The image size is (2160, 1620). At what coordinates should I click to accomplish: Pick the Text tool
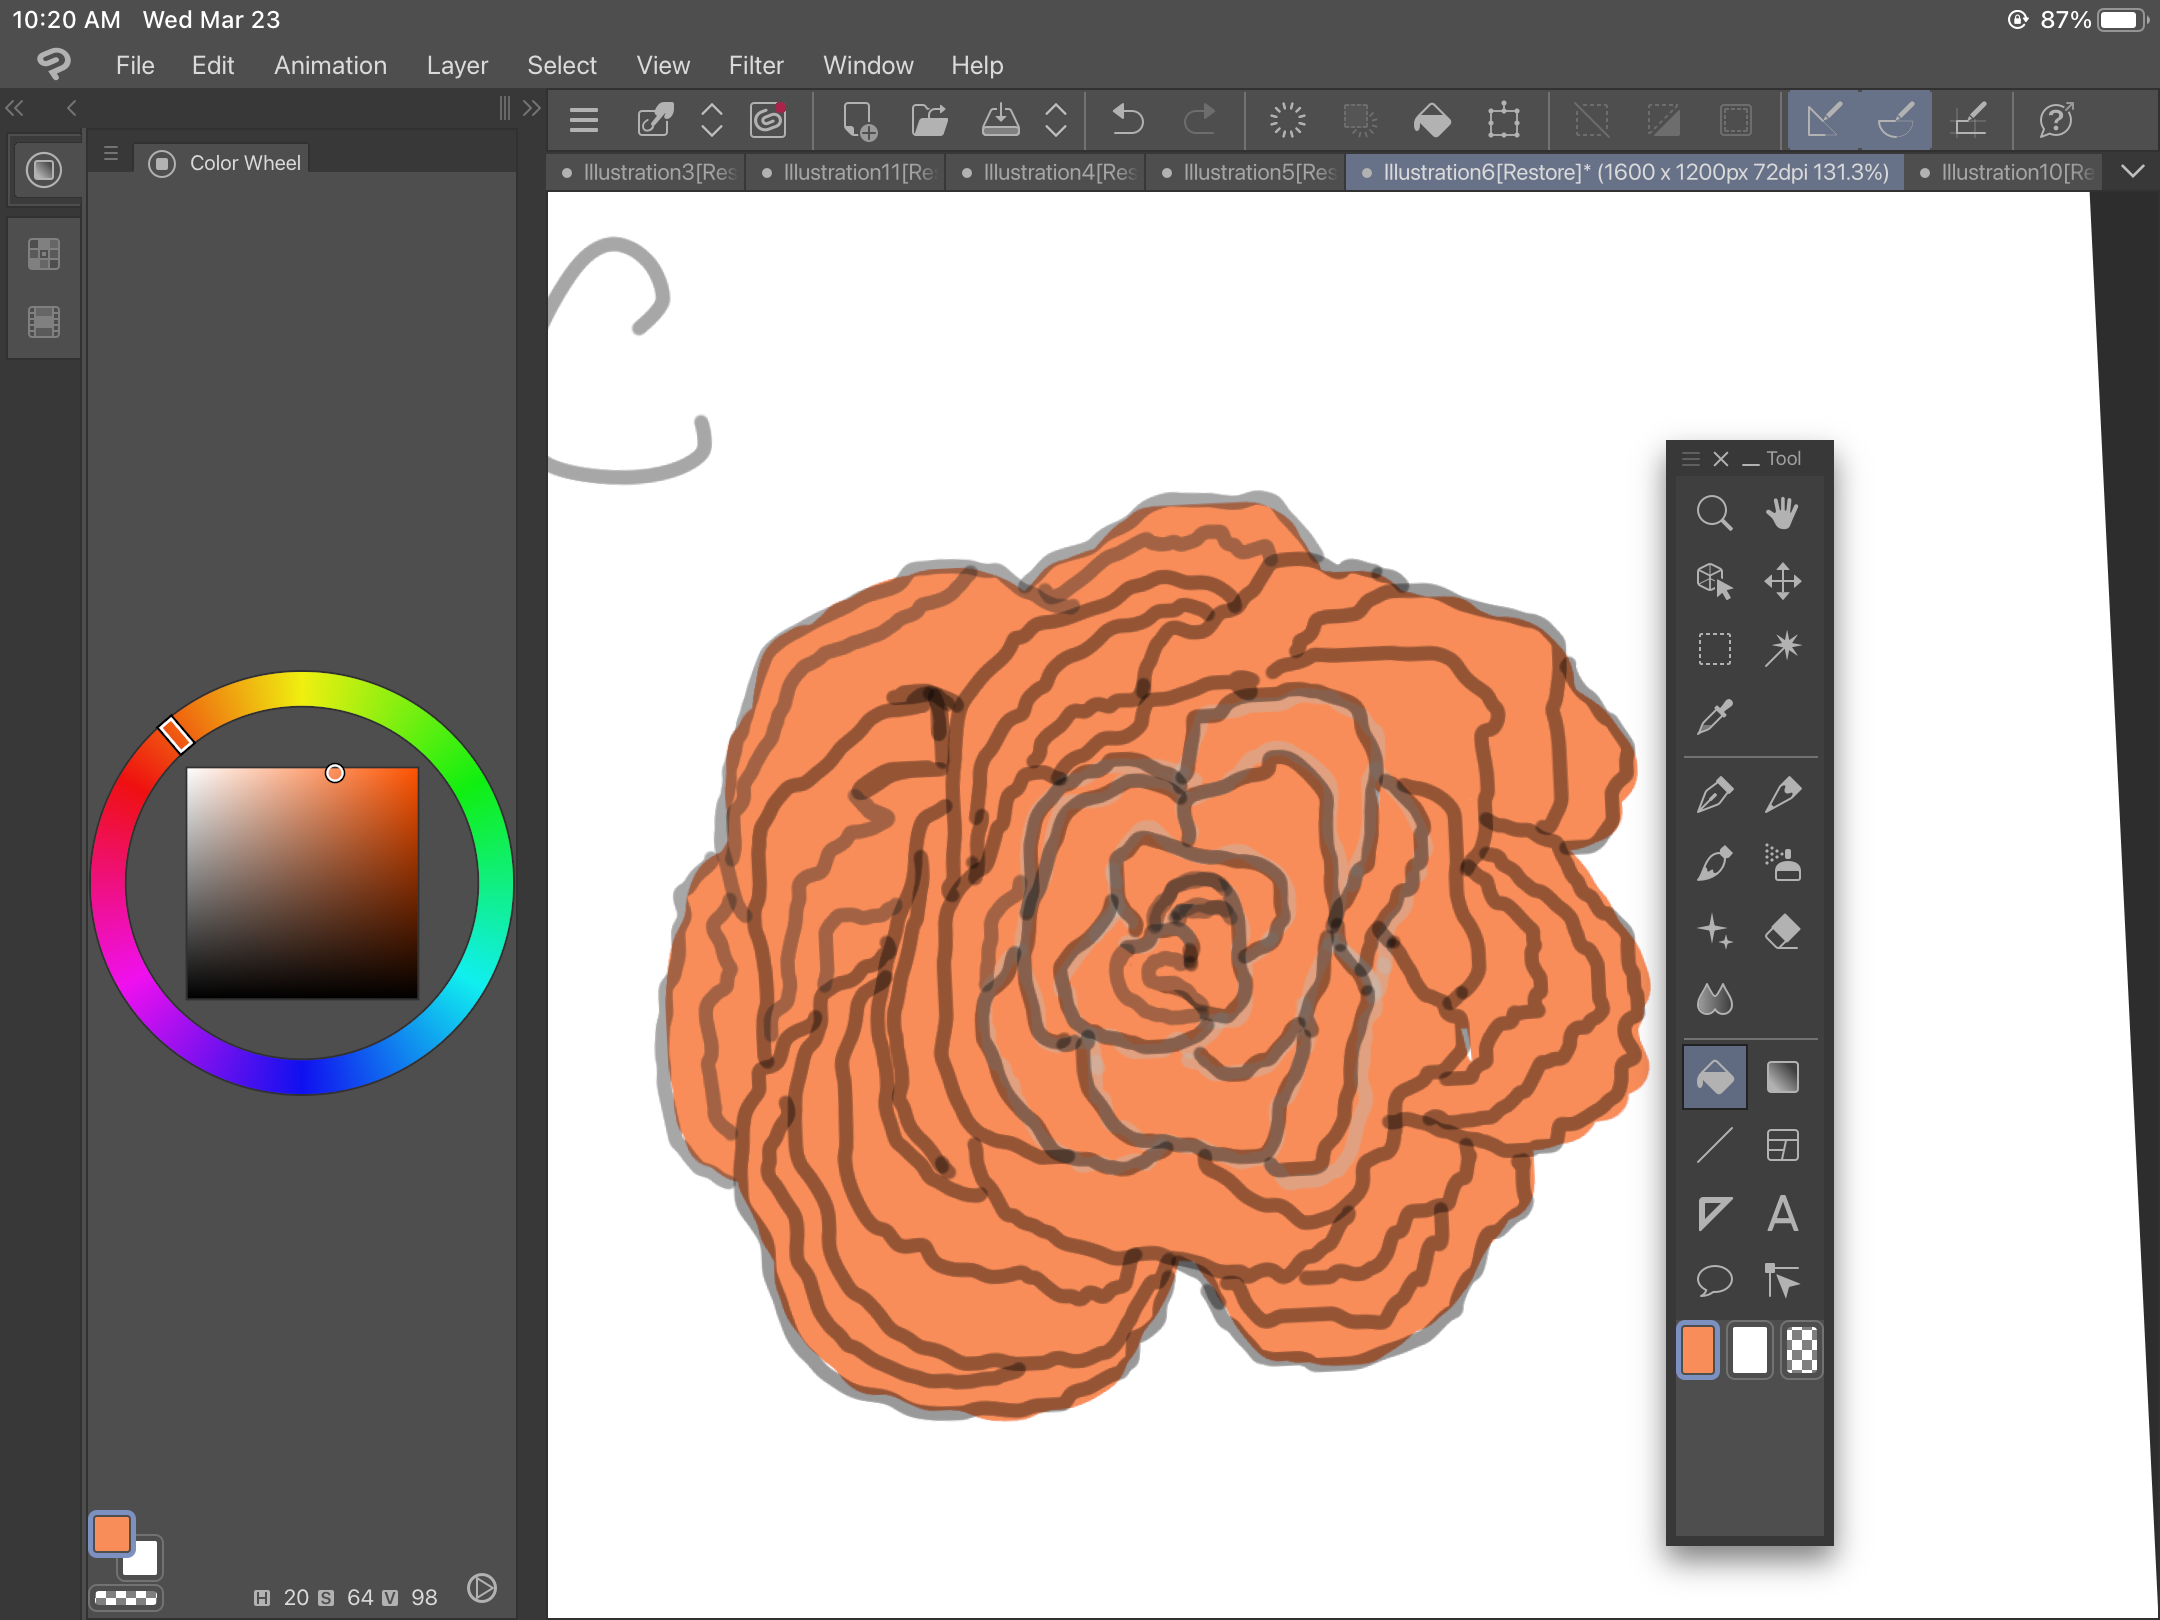(x=1782, y=1214)
